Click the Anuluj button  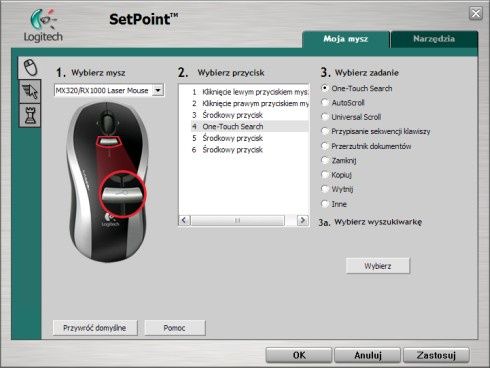(368, 355)
